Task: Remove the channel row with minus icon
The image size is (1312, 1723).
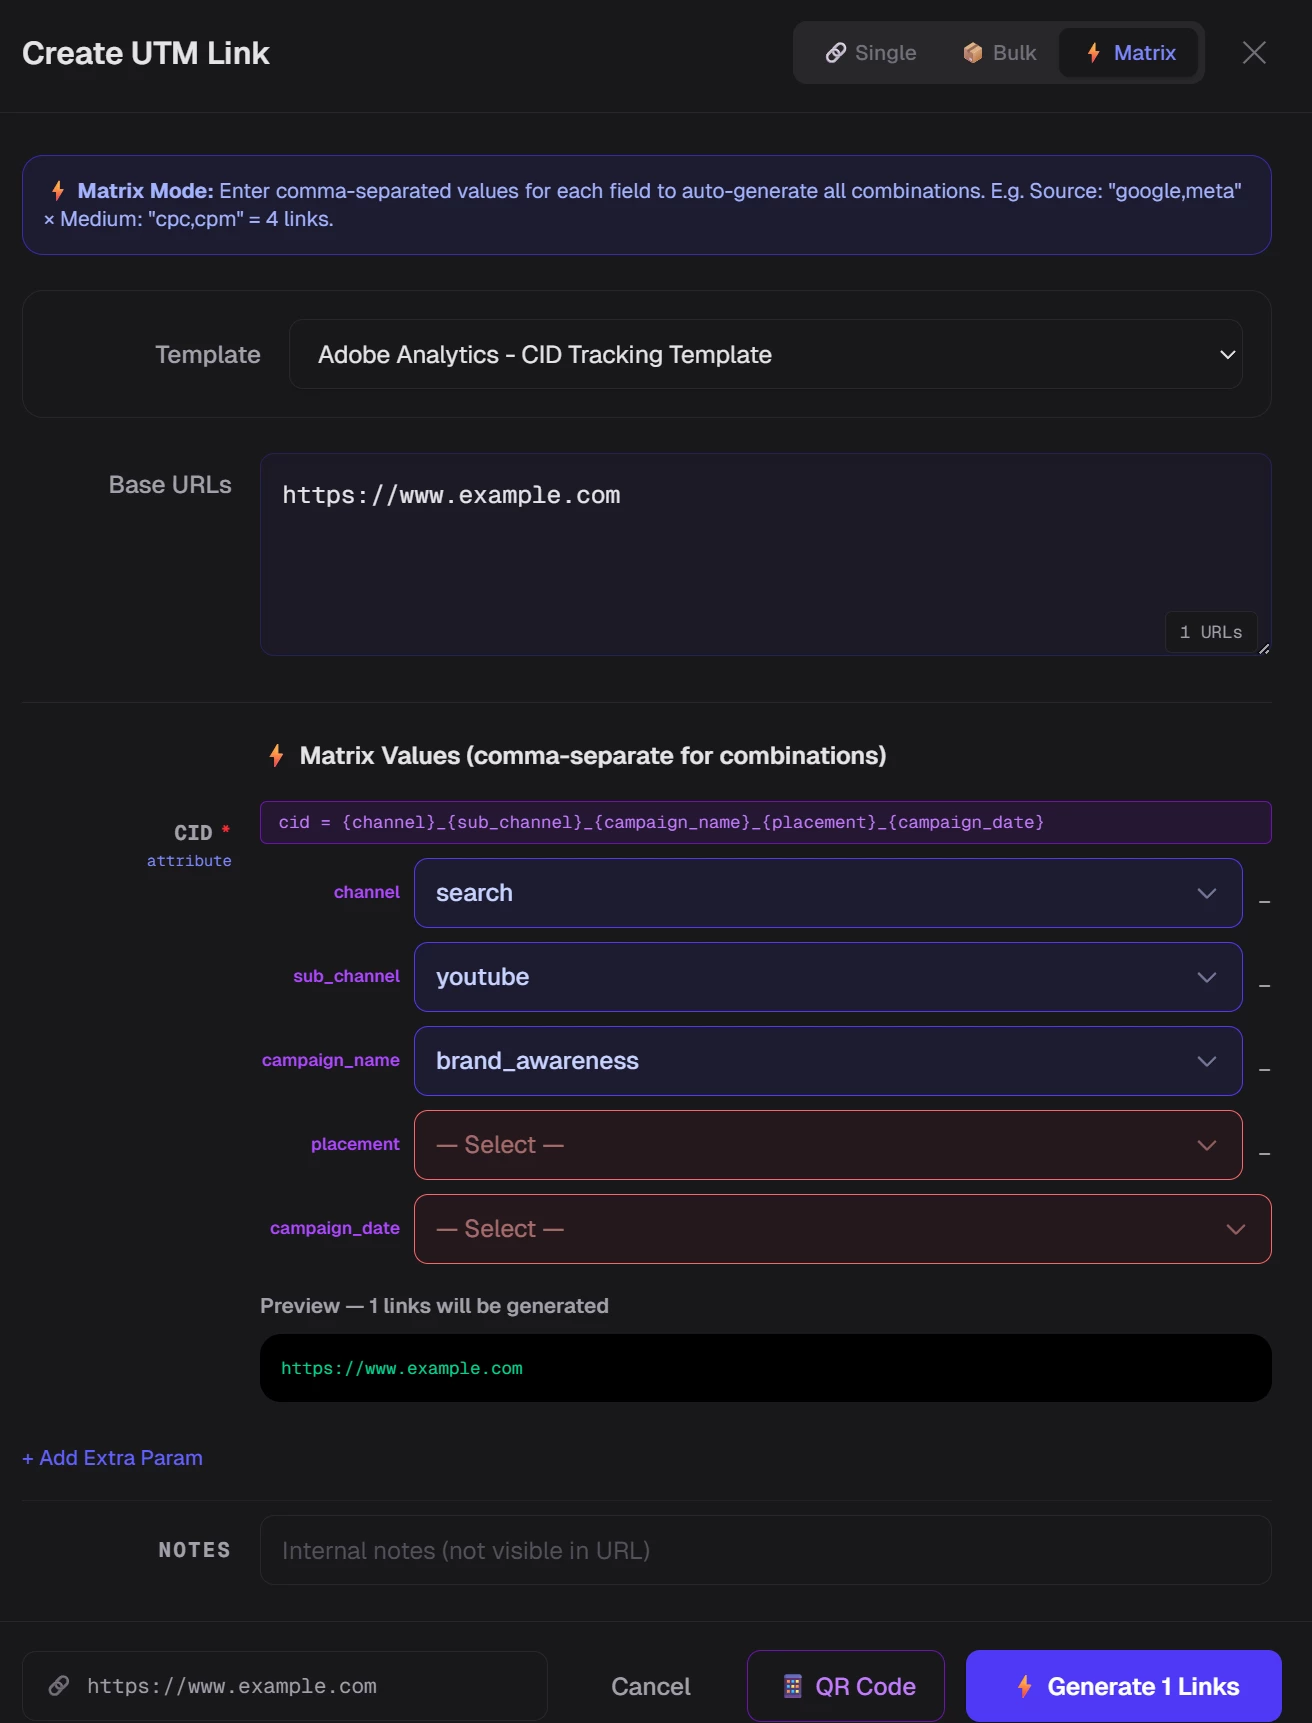Action: [x=1265, y=902]
